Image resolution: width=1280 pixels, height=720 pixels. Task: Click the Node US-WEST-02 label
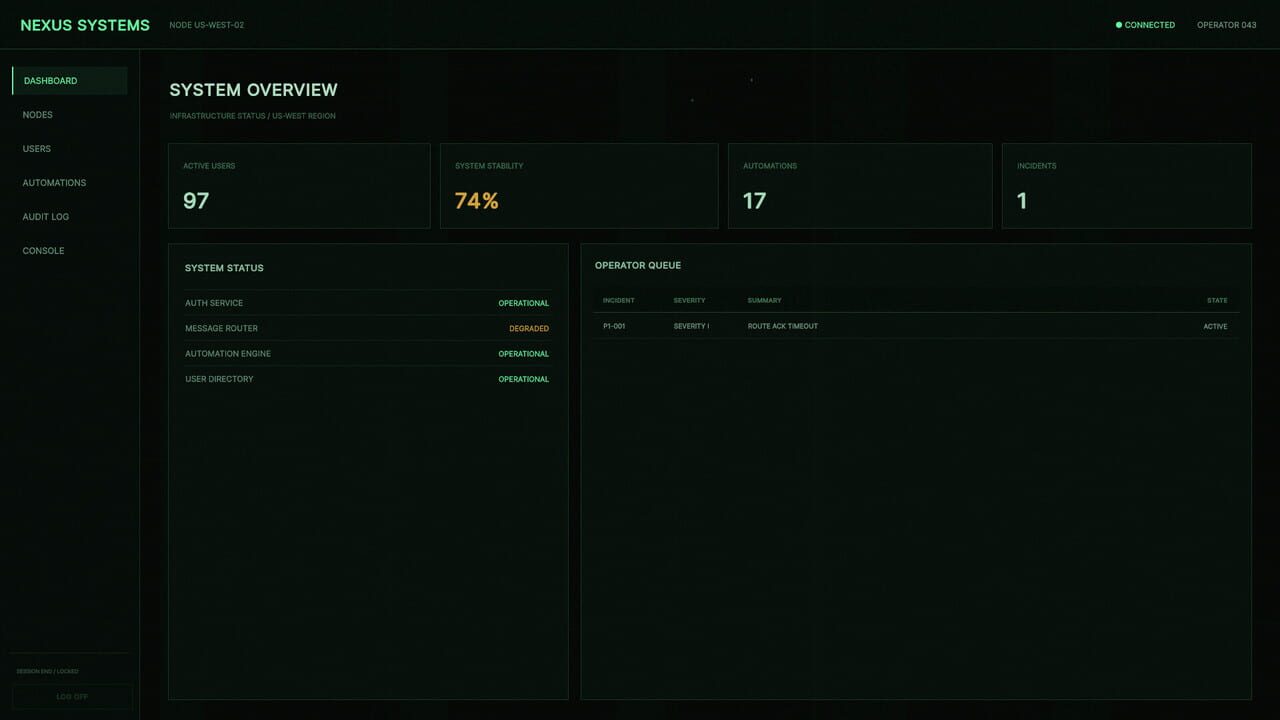click(207, 25)
